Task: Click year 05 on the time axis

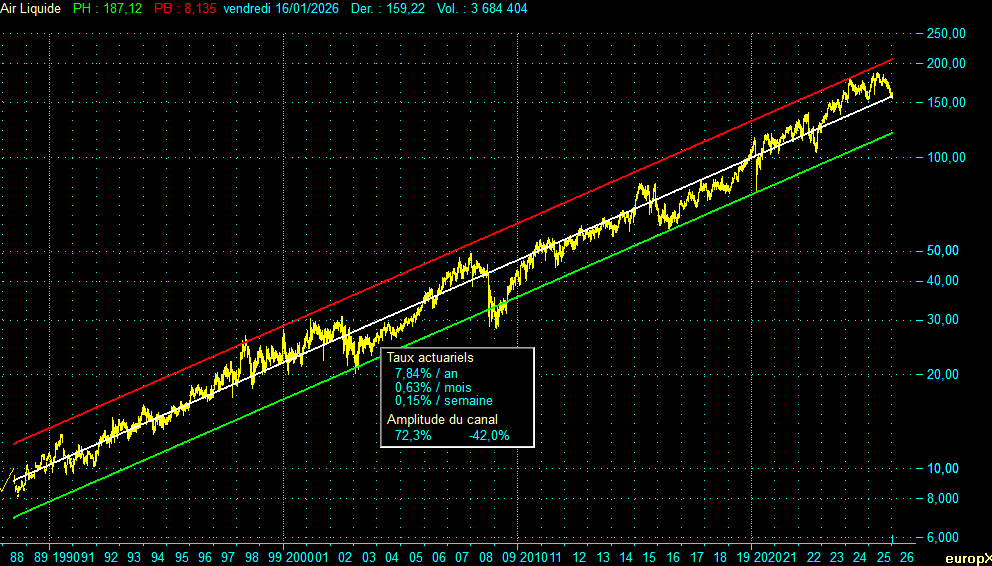Action: pyautogui.click(x=415, y=556)
